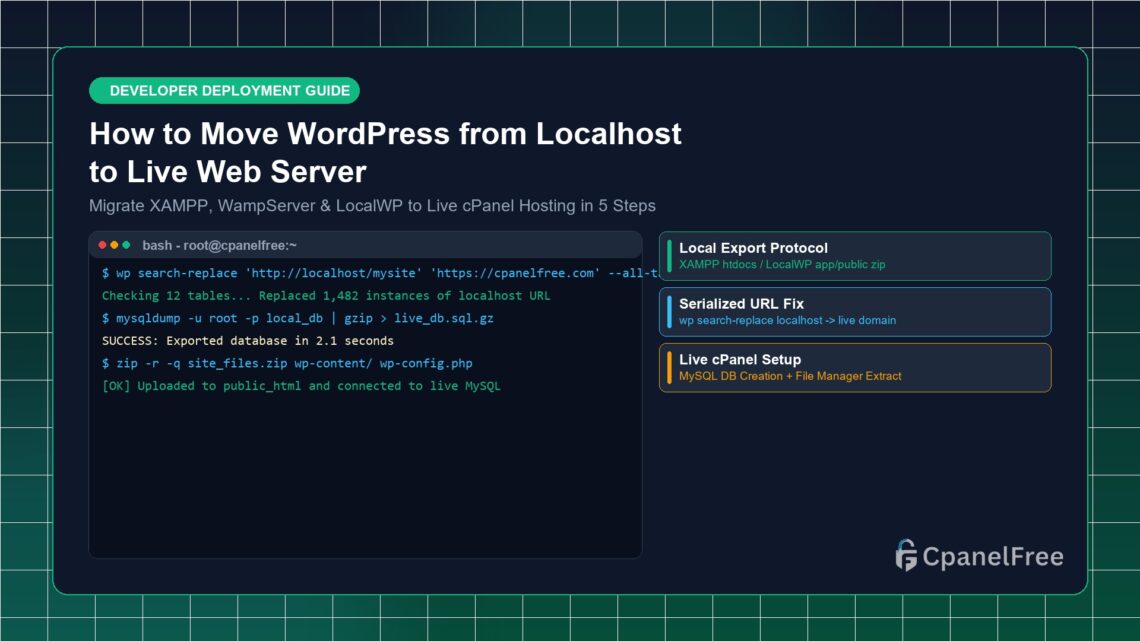Click 'SUCCESS: Exported database in 2.1 seconds'
Screen dimensions: 1140x641
click(247, 341)
